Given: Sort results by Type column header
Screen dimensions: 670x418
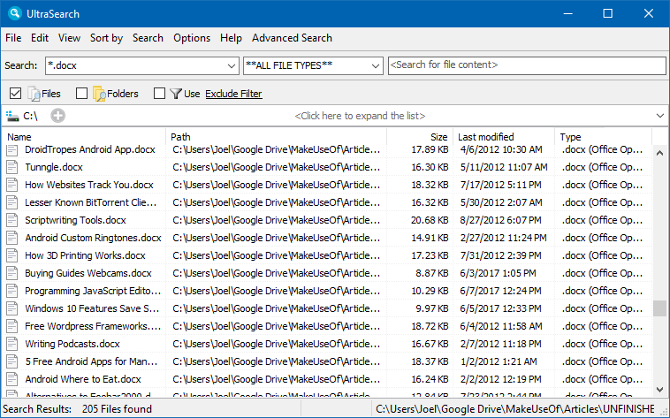Looking at the screenshot, I should click(x=603, y=137).
